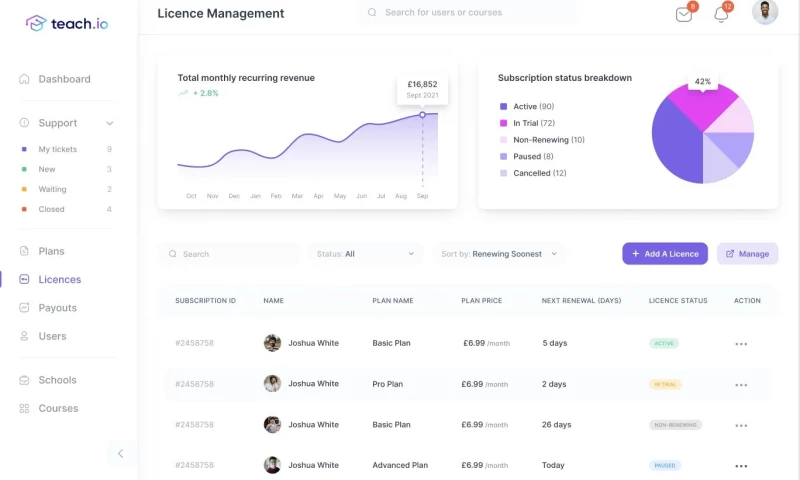Viewport: 800px width, 480px height.
Task: Open actions menu for the Pro Plan row
Action: (741, 385)
